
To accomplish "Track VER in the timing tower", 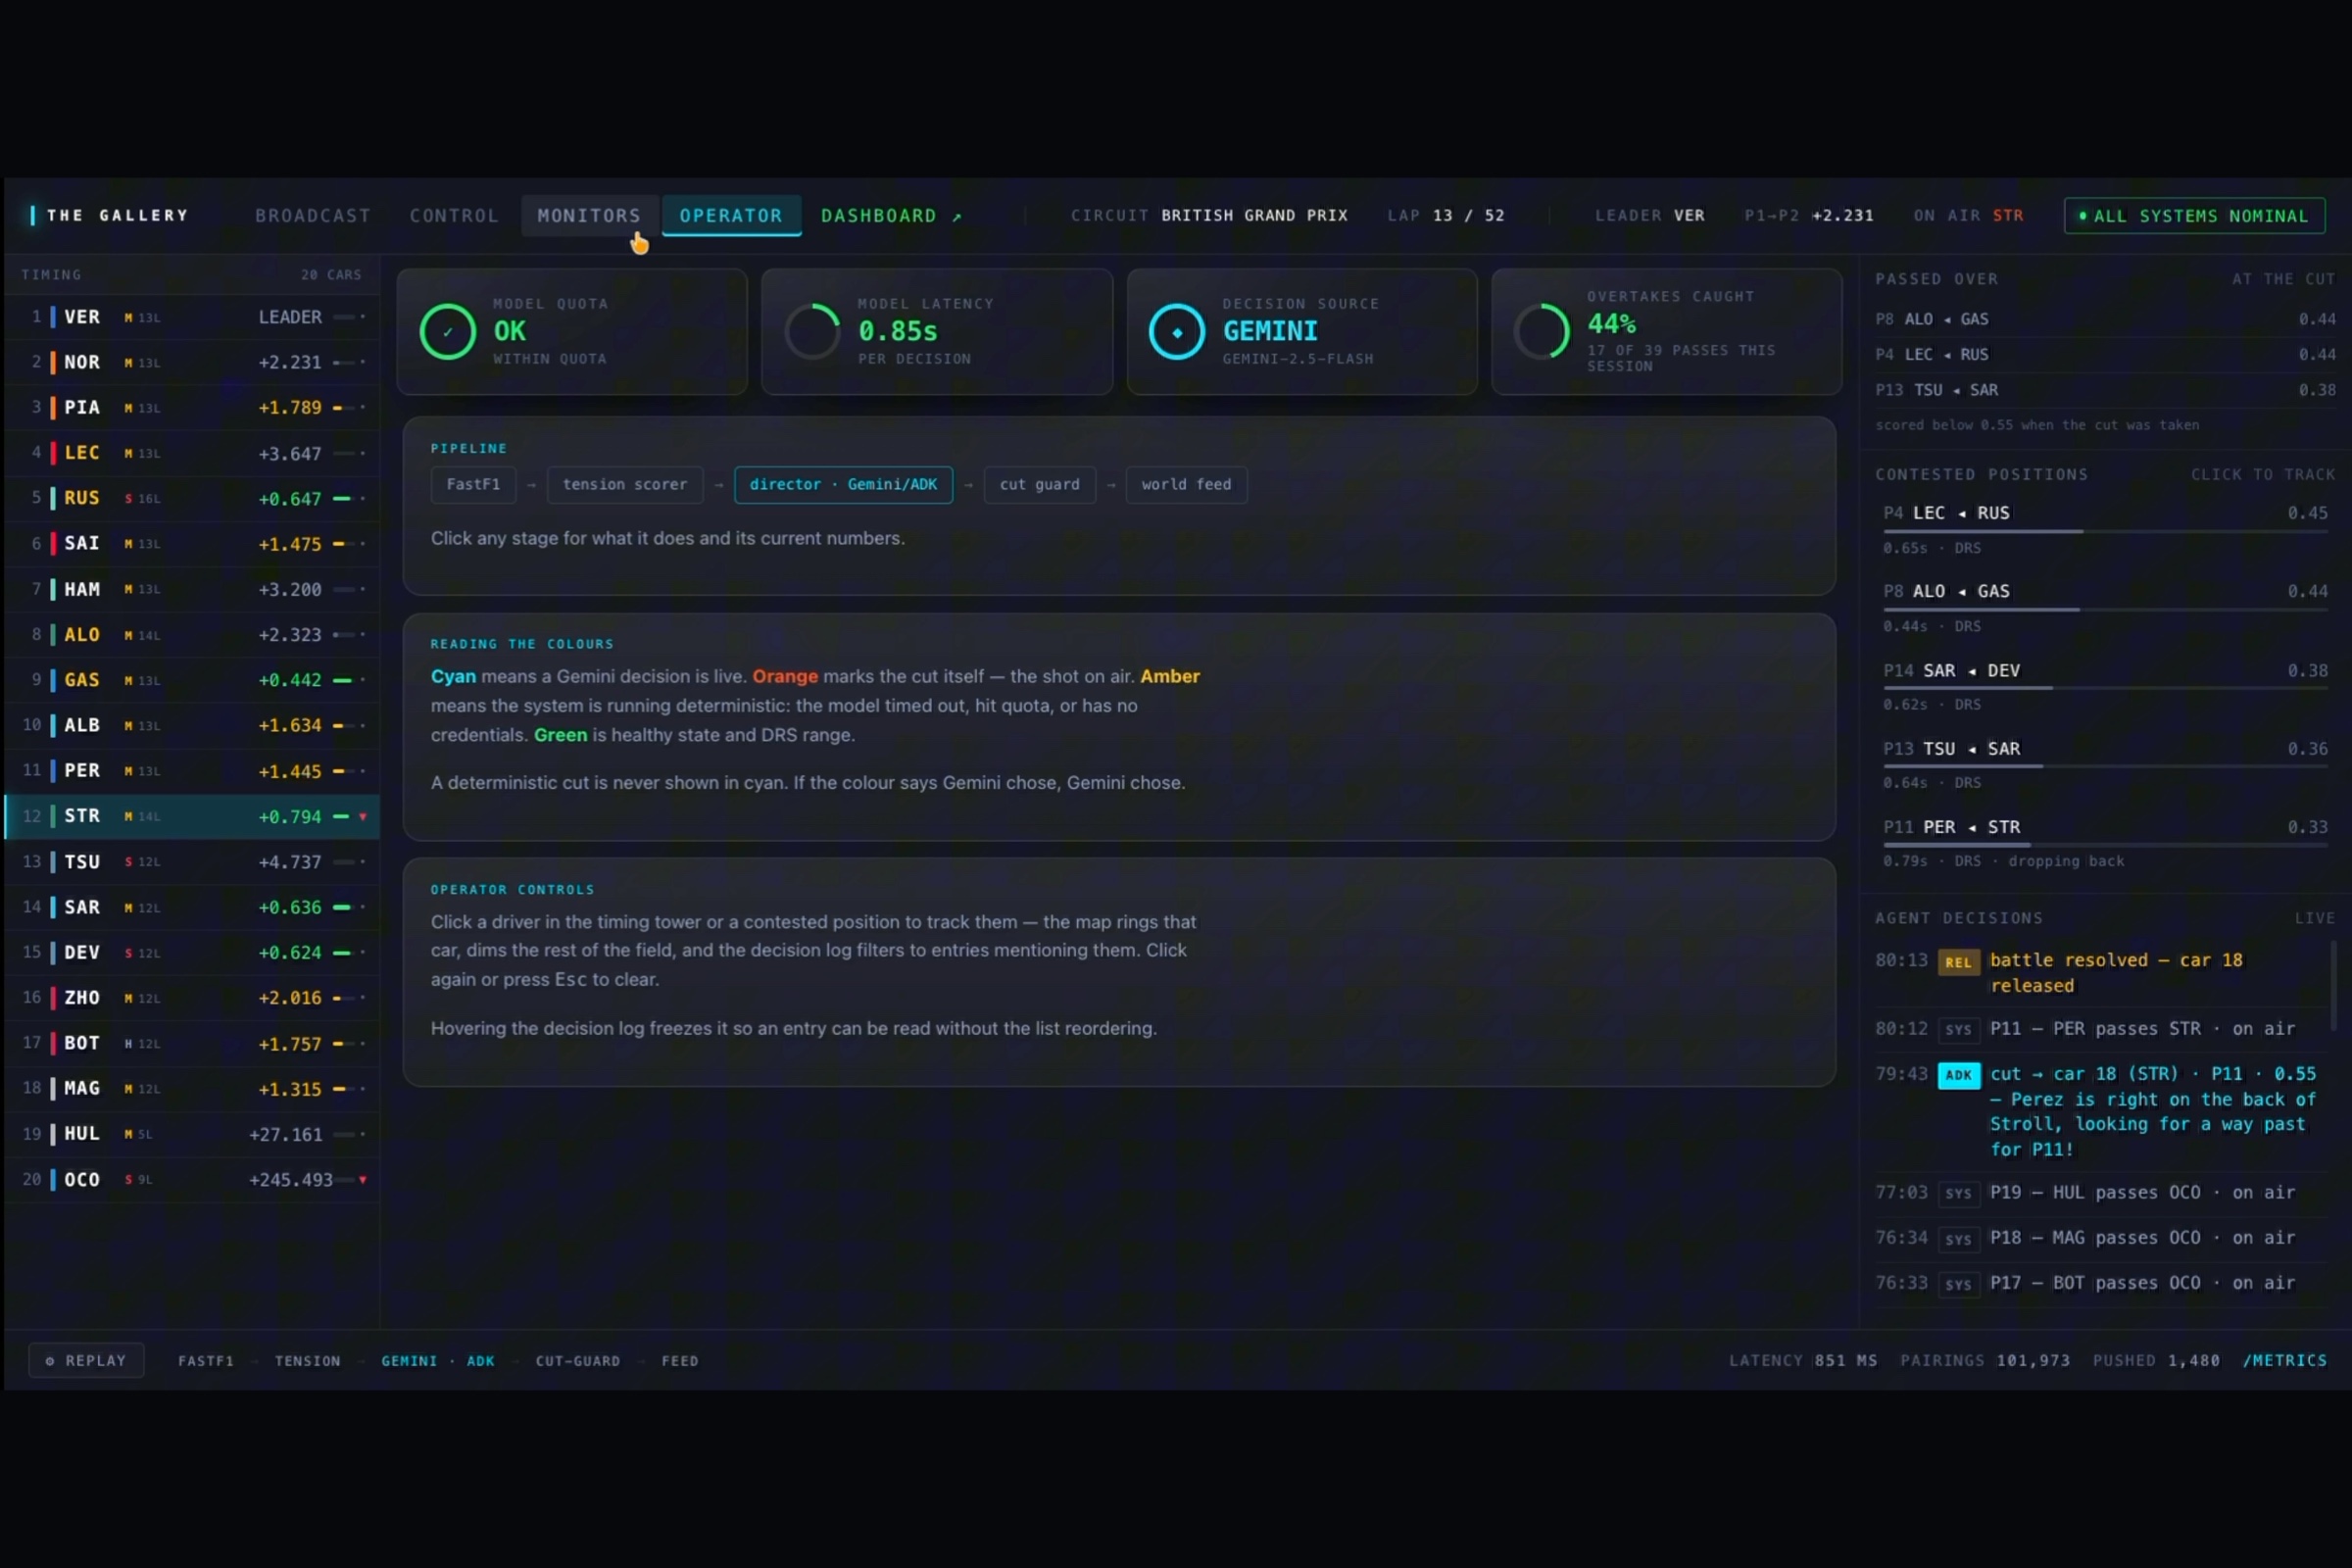I will point(192,317).
